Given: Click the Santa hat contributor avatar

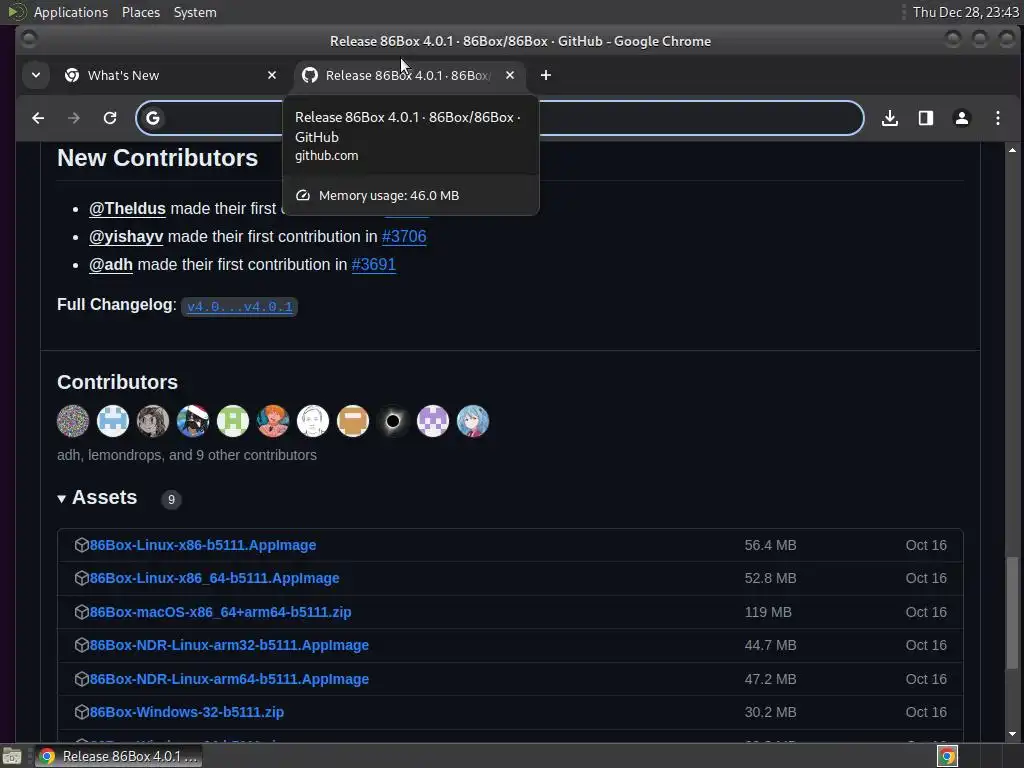Looking at the screenshot, I should point(193,421).
